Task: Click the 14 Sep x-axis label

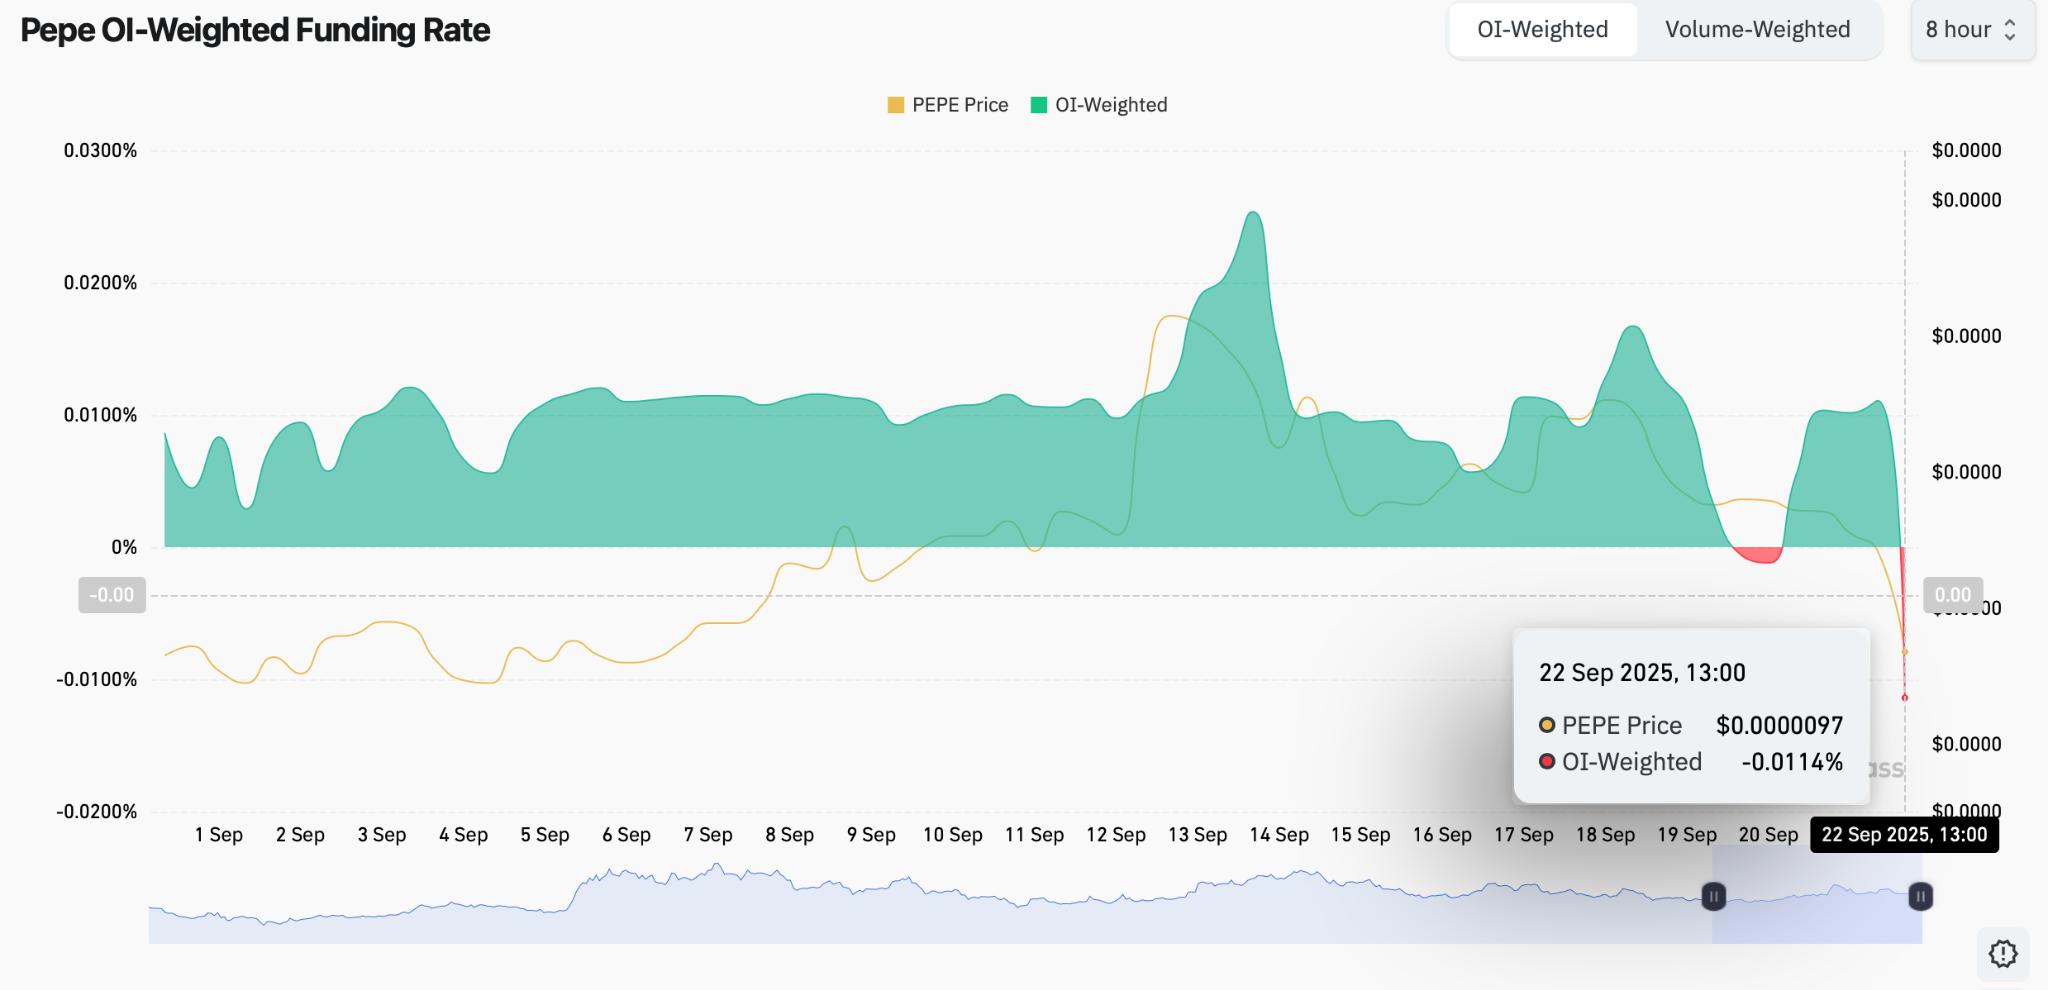Action: (x=1279, y=835)
